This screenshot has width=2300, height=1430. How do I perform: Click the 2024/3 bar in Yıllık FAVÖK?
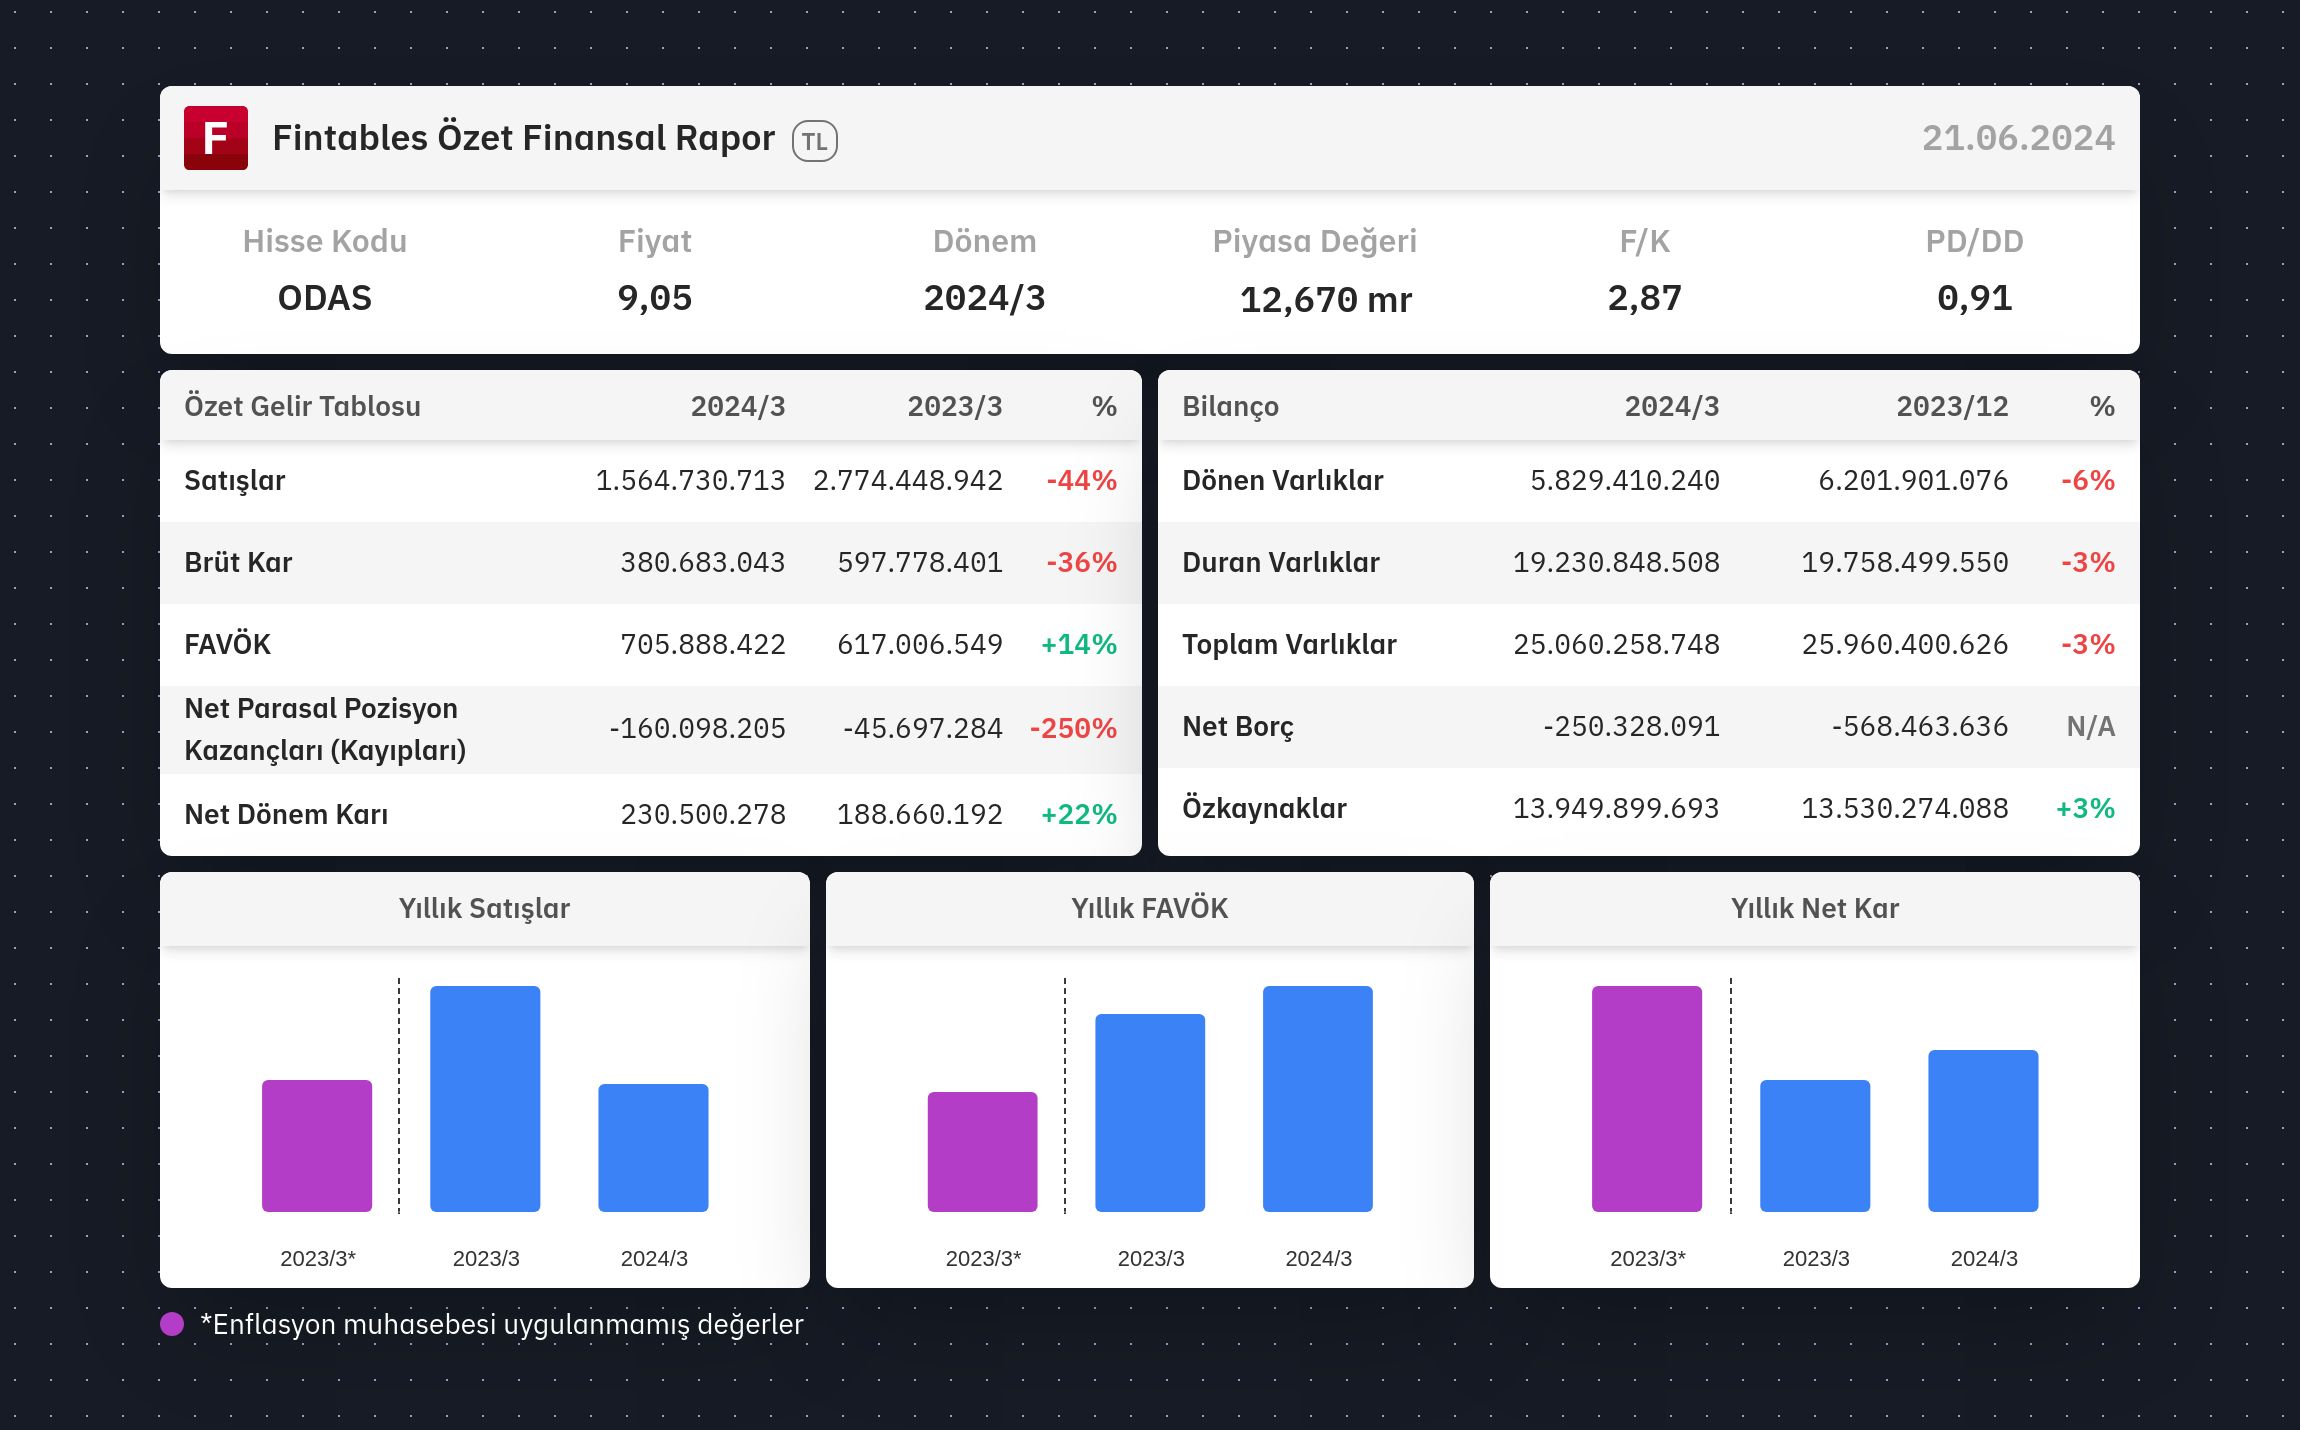pos(1318,1099)
